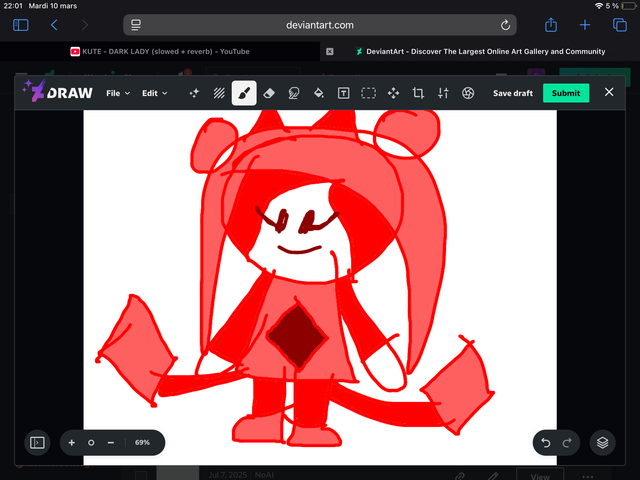Select the Crop tool
640x480 pixels.
tap(418, 93)
